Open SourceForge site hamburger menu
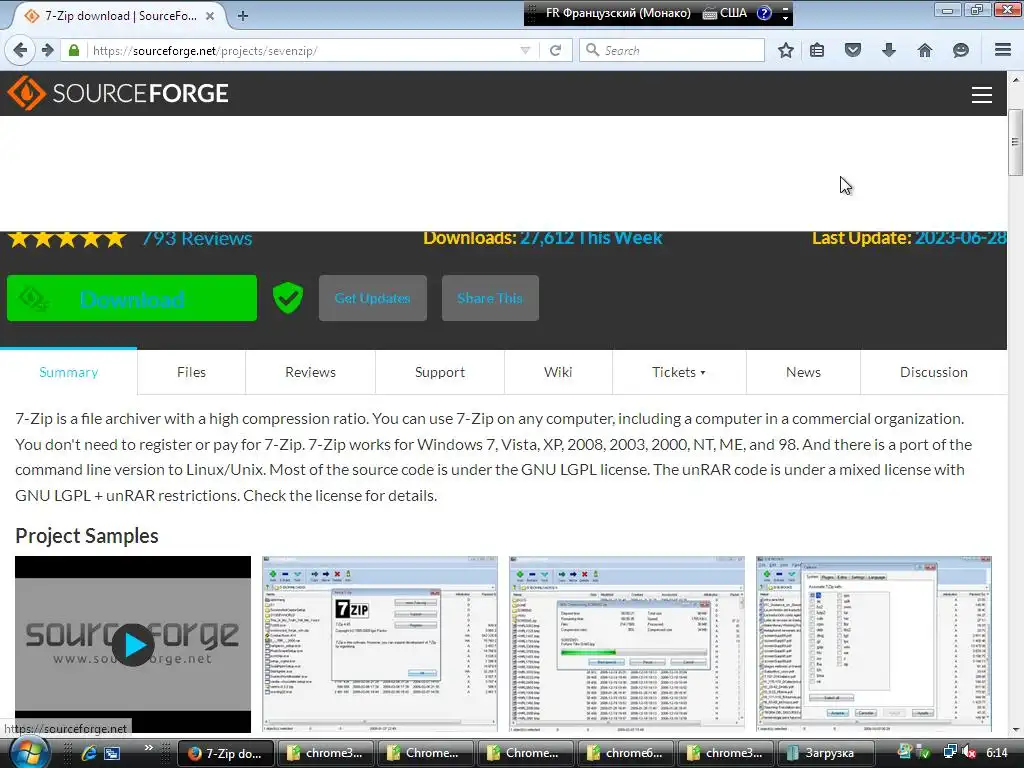This screenshot has width=1024, height=768. pos(982,95)
